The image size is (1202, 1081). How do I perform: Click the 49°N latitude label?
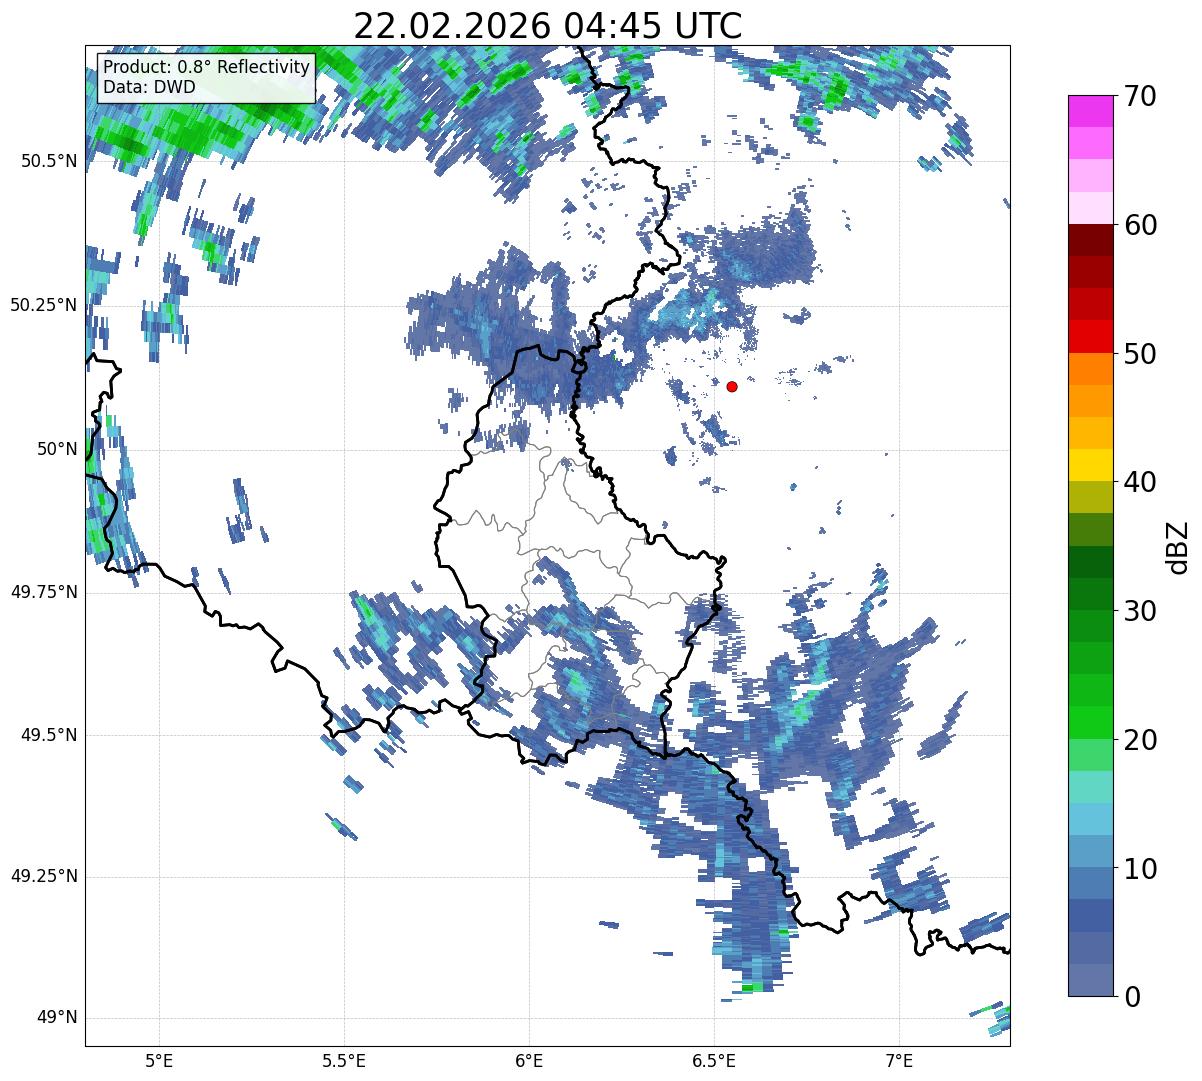(x=57, y=1018)
